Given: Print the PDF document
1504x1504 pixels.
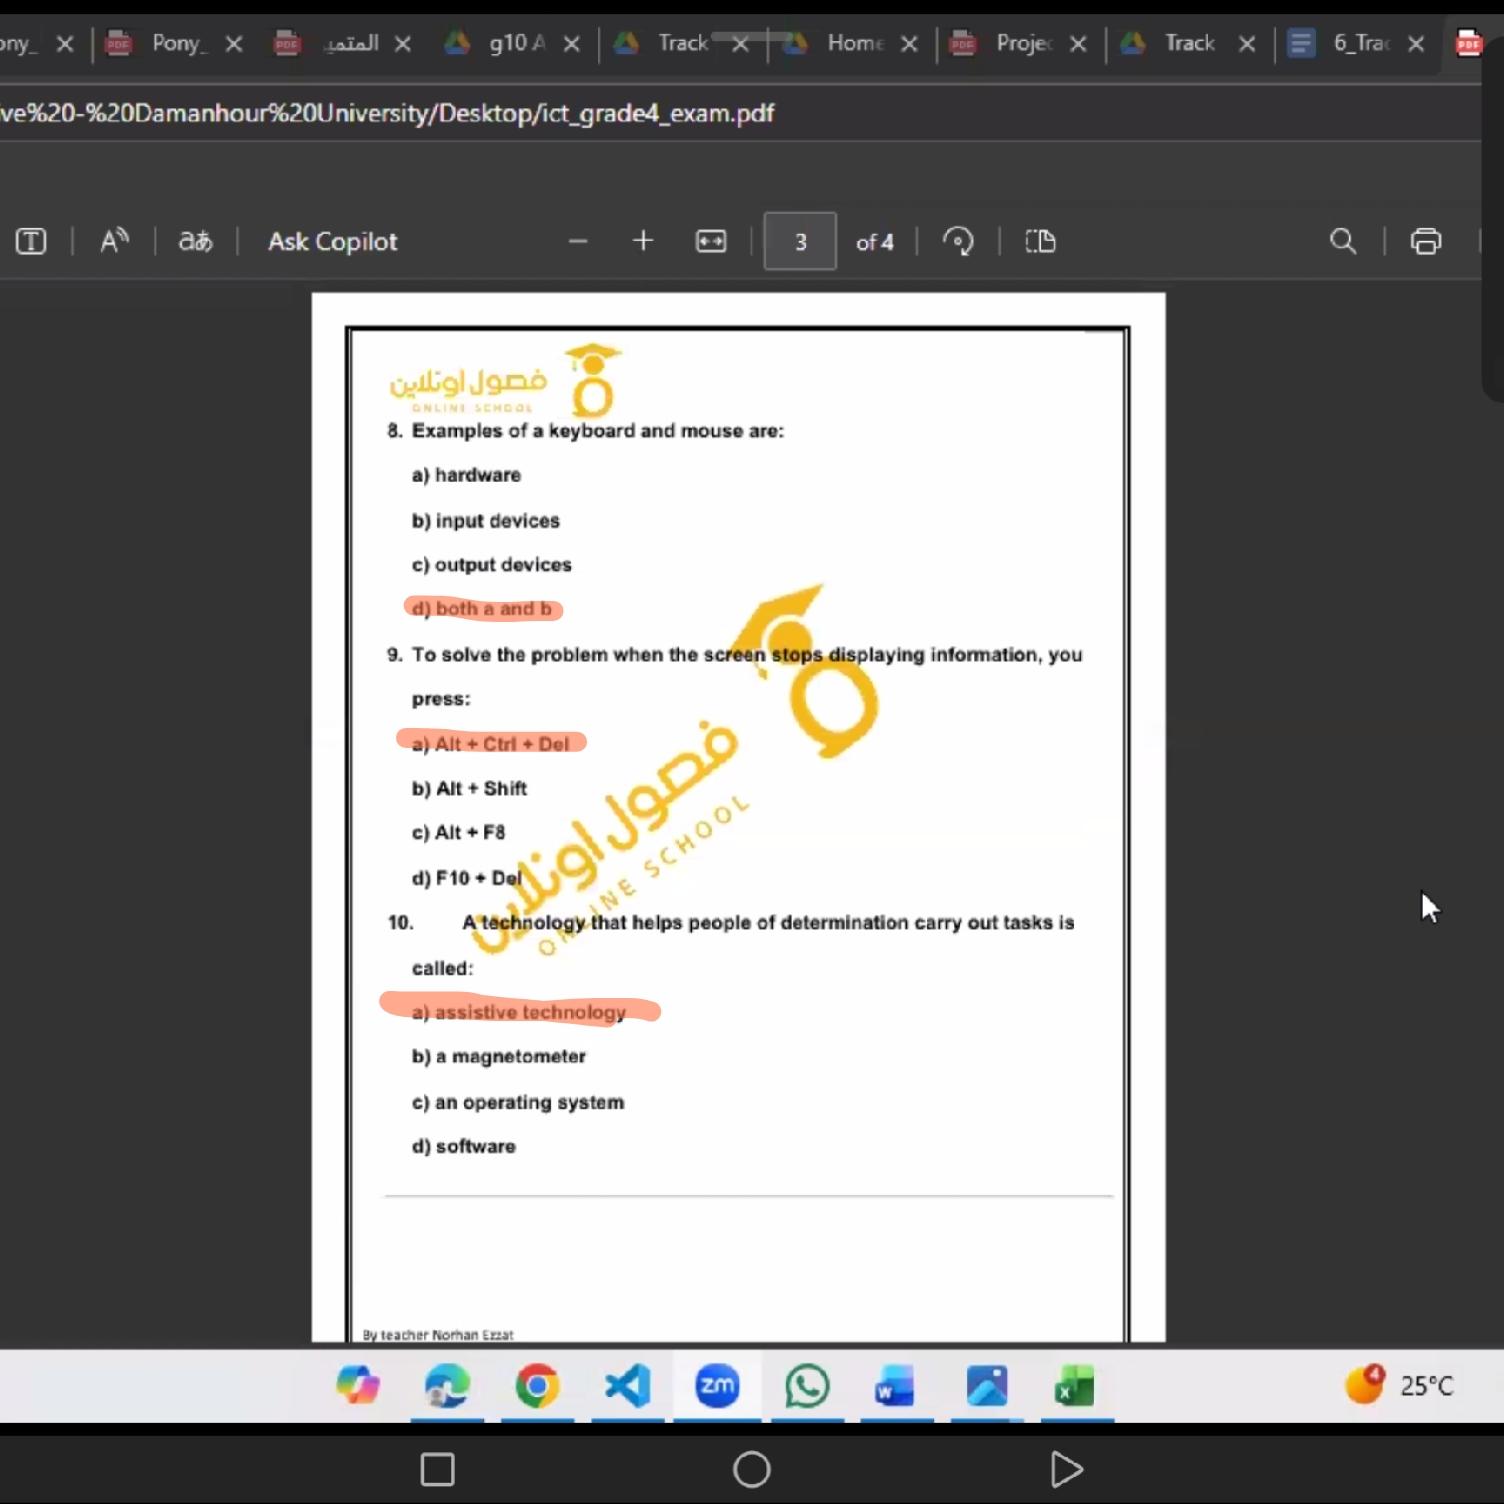Looking at the screenshot, I should pyautogui.click(x=1425, y=241).
